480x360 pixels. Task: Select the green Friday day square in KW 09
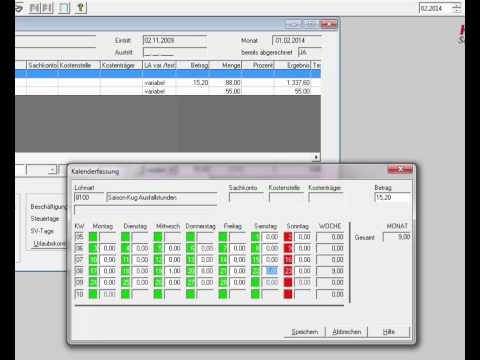223,283
